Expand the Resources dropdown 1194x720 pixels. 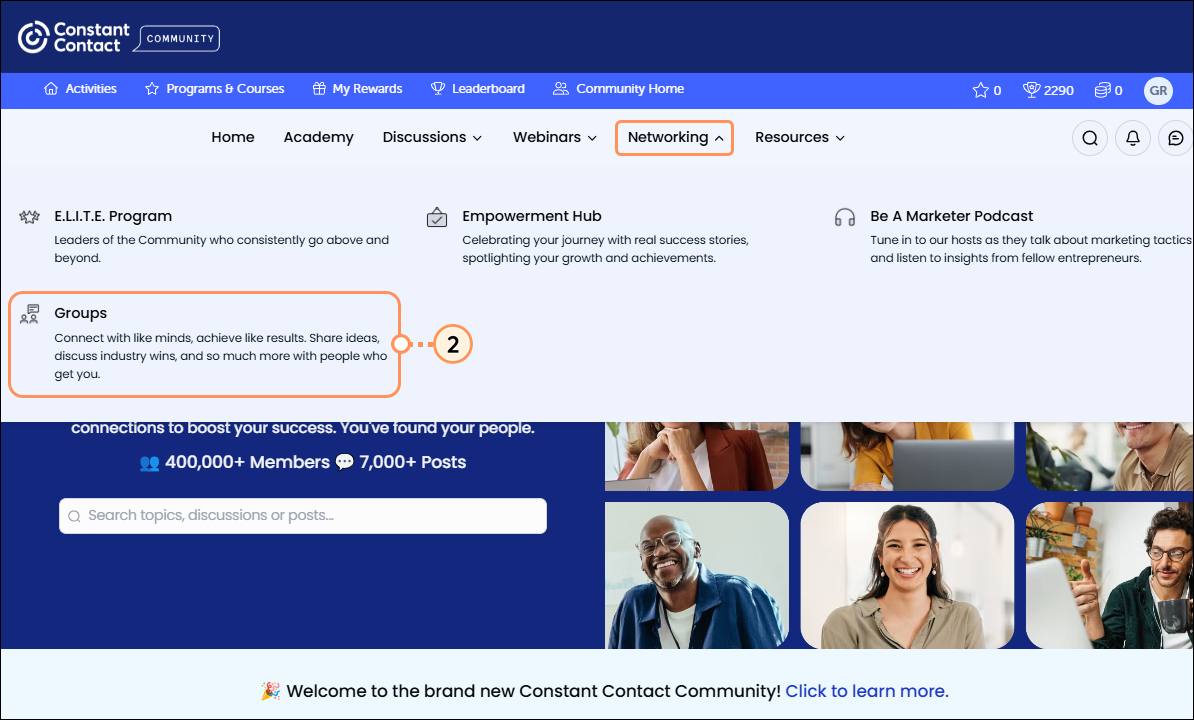click(x=800, y=138)
